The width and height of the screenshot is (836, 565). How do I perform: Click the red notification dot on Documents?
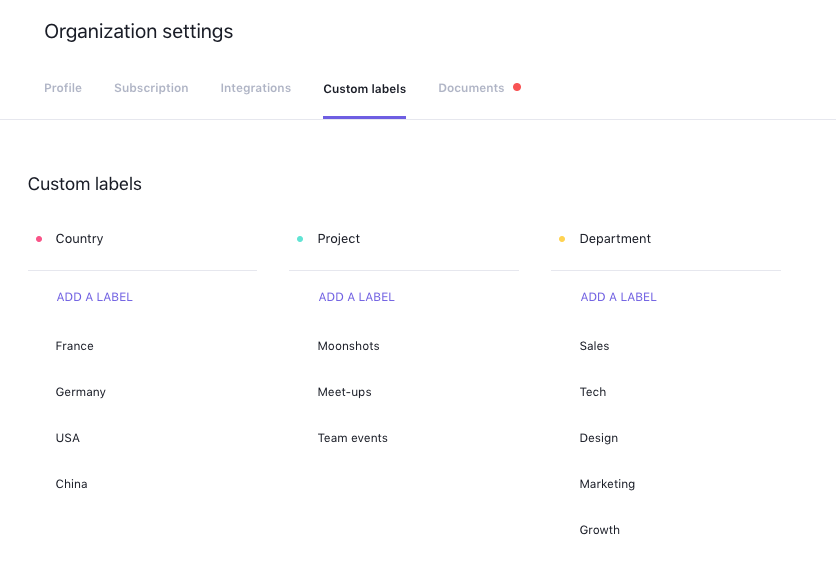coord(517,87)
